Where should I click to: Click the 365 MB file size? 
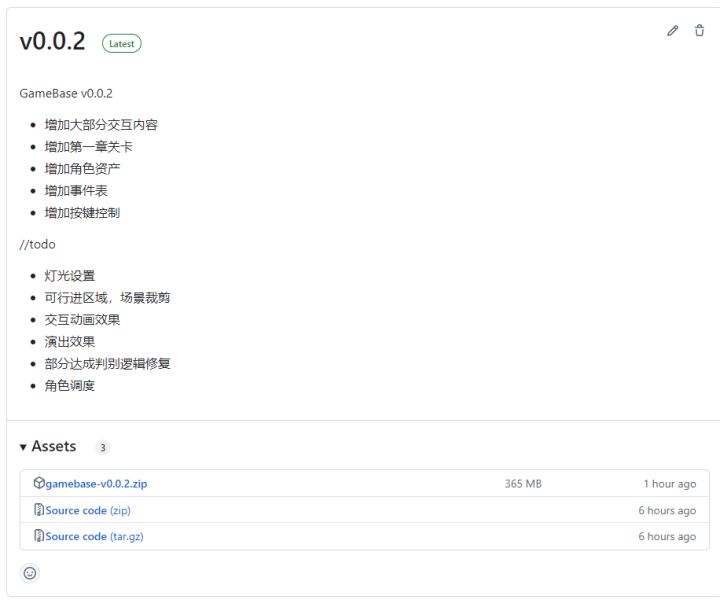point(523,484)
